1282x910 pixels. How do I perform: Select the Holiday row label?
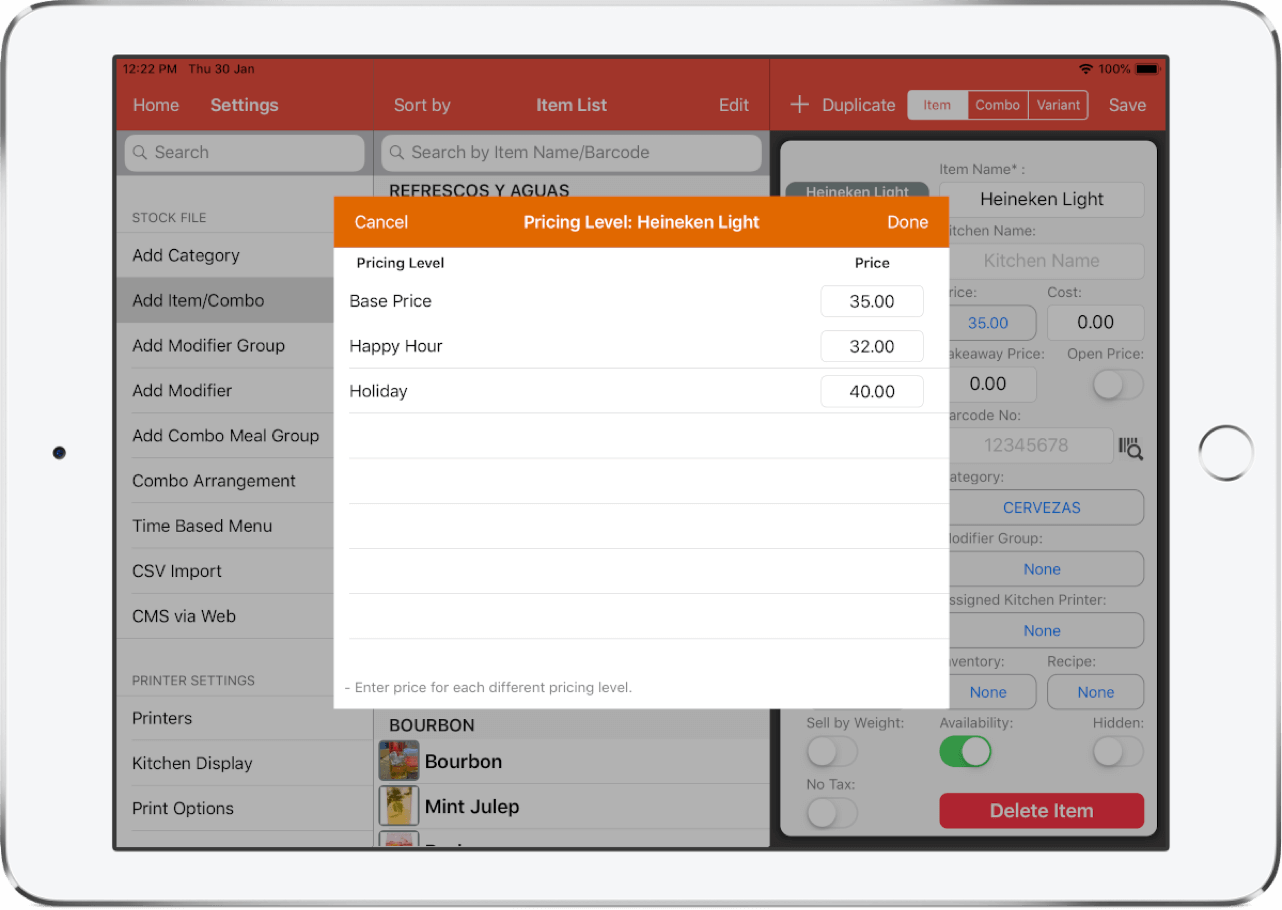tap(378, 391)
